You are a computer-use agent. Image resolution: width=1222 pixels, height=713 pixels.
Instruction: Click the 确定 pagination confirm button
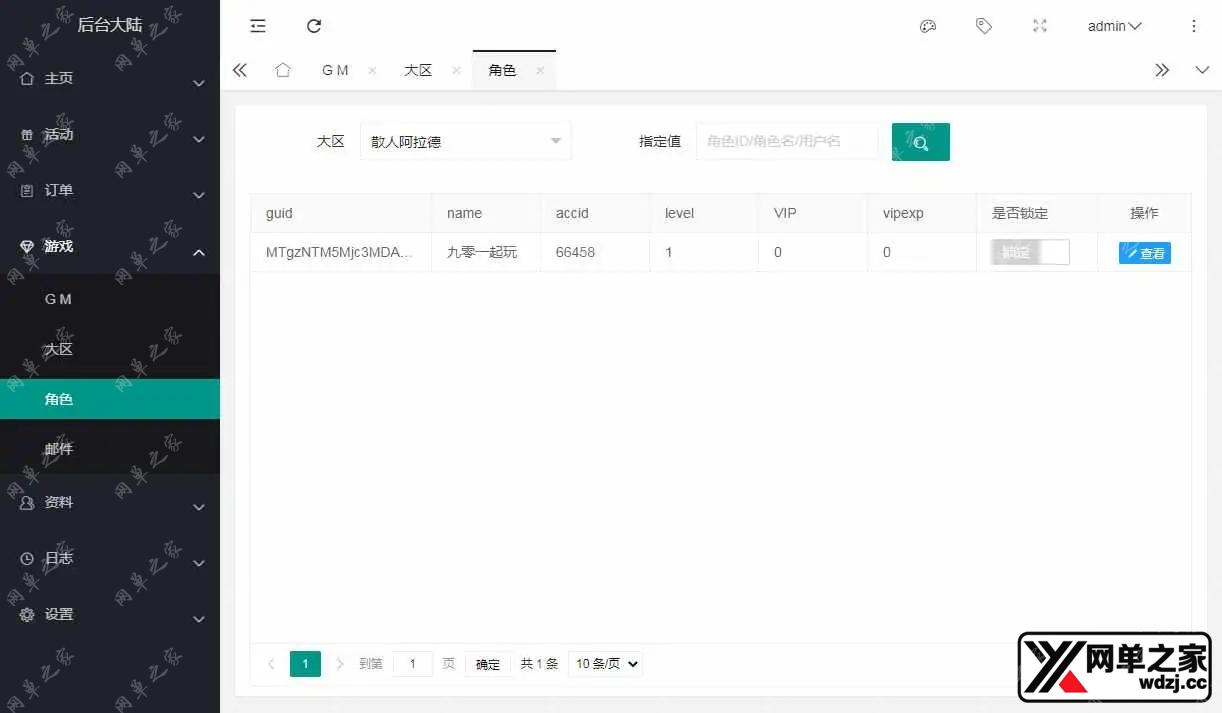(x=488, y=664)
